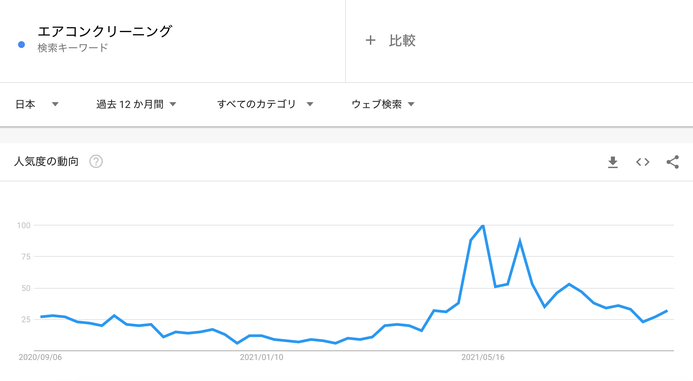The height and width of the screenshot is (381, 693).
Task: Add a comparison term via 比較
Action: coord(402,41)
